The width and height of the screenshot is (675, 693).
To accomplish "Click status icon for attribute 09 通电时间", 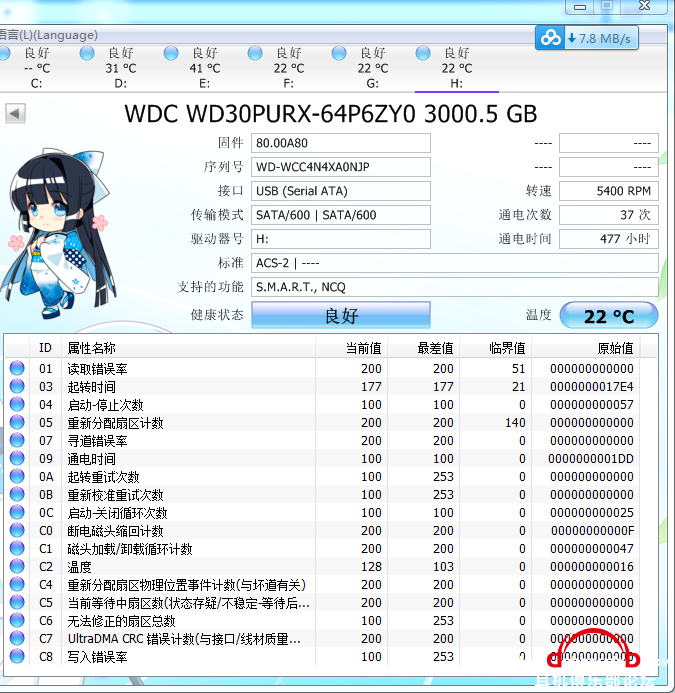I will pyautogui.click(x=17, y=458).
